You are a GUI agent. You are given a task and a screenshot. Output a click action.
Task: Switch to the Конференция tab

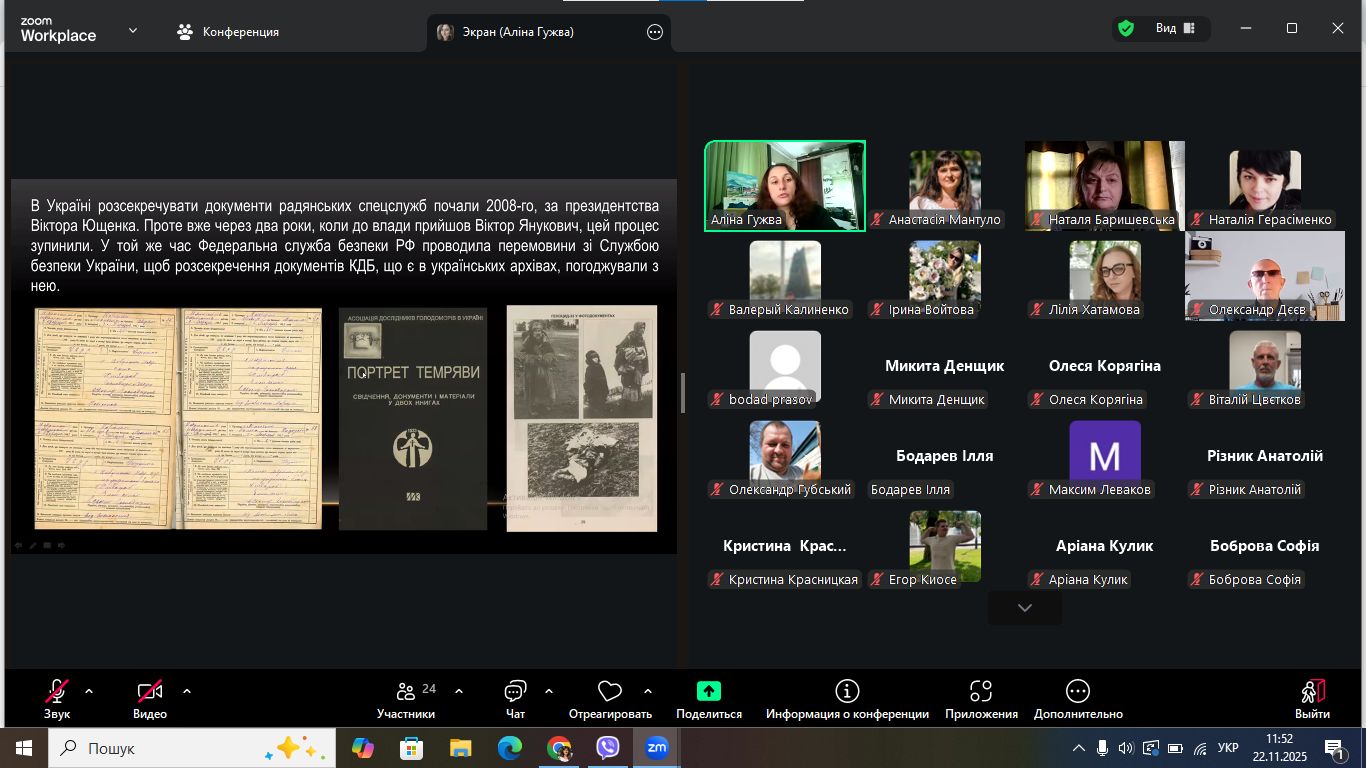[228, 32]
